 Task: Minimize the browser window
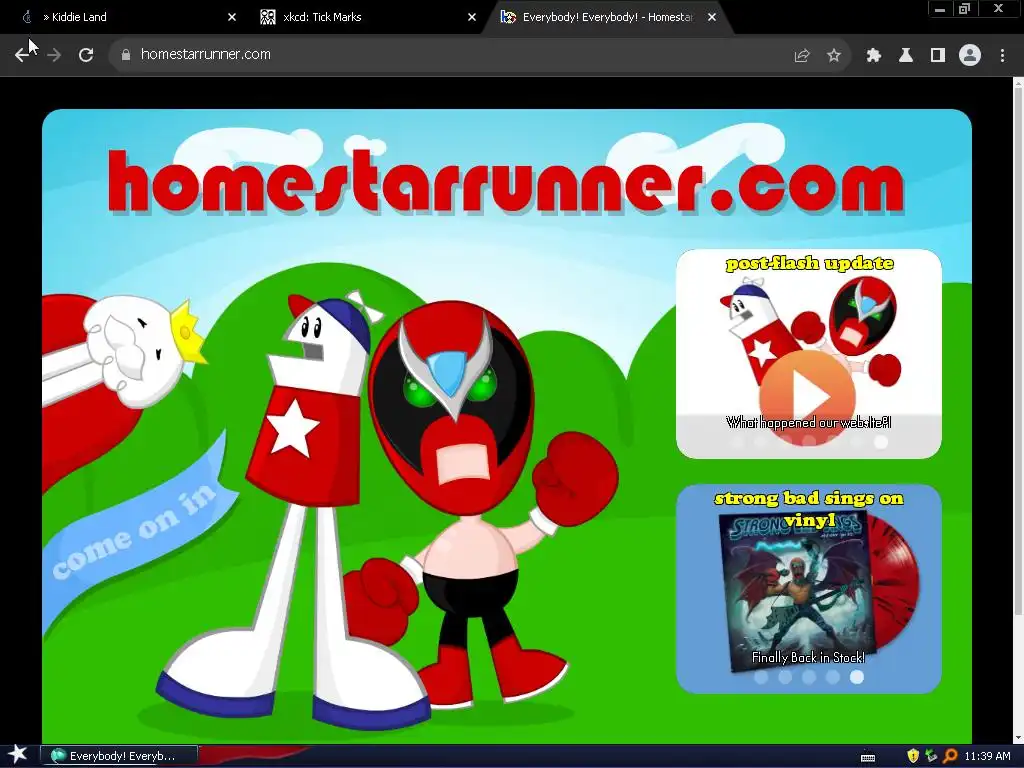coord(940,9)
